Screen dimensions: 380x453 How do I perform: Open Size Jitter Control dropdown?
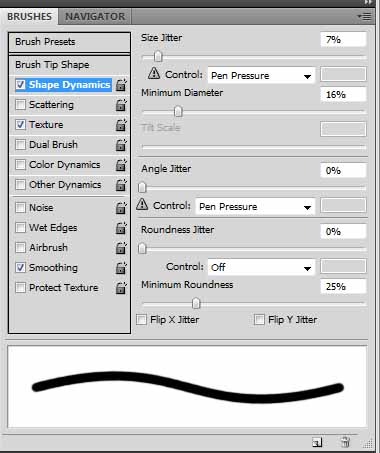click(261, 75)
